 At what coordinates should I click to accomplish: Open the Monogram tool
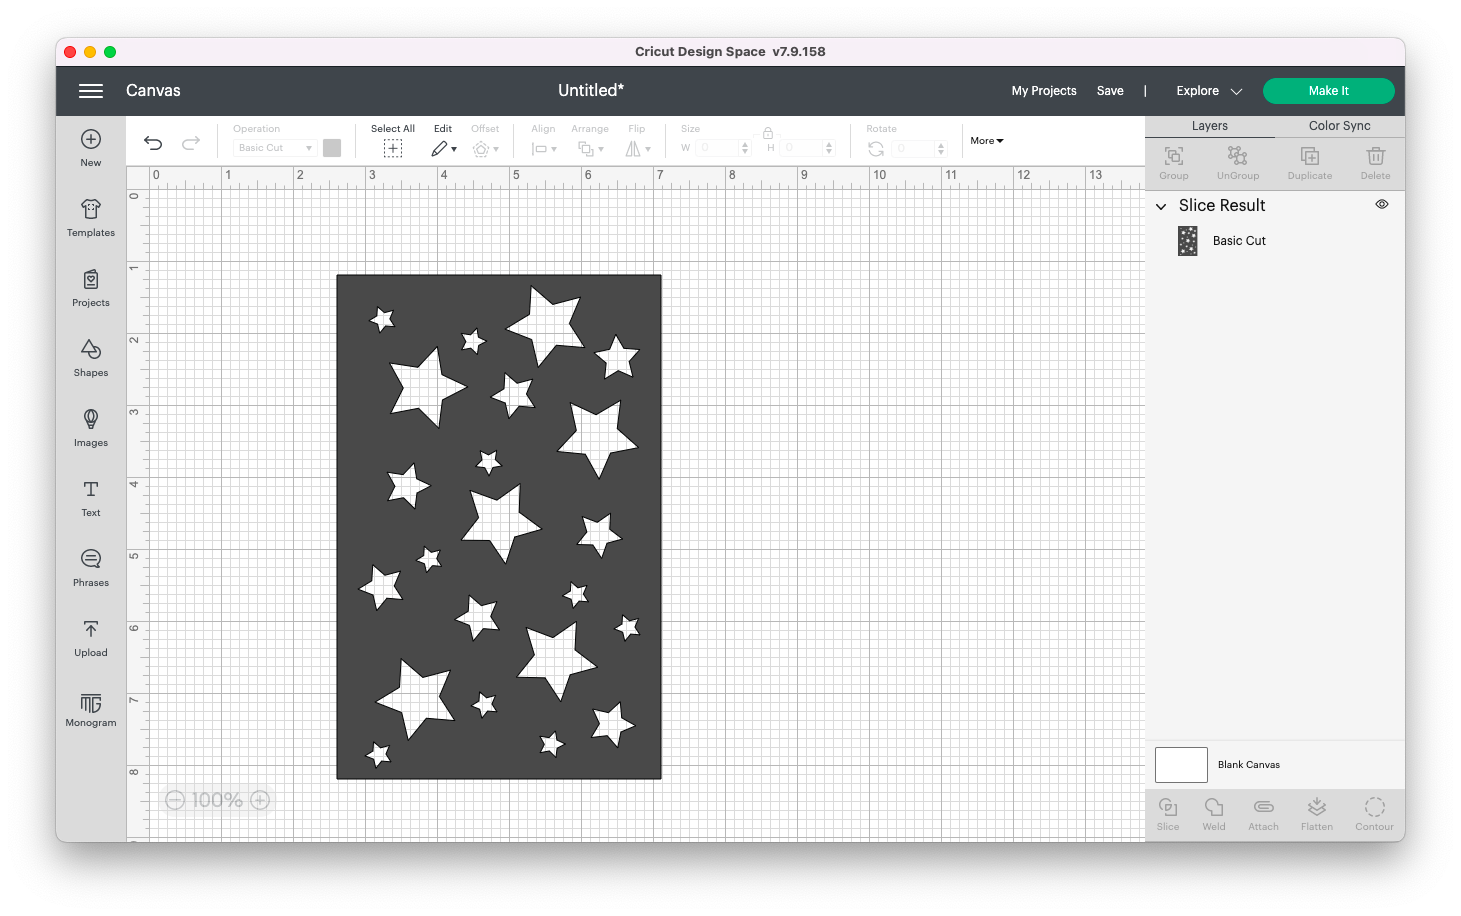(x=90, y=710)
